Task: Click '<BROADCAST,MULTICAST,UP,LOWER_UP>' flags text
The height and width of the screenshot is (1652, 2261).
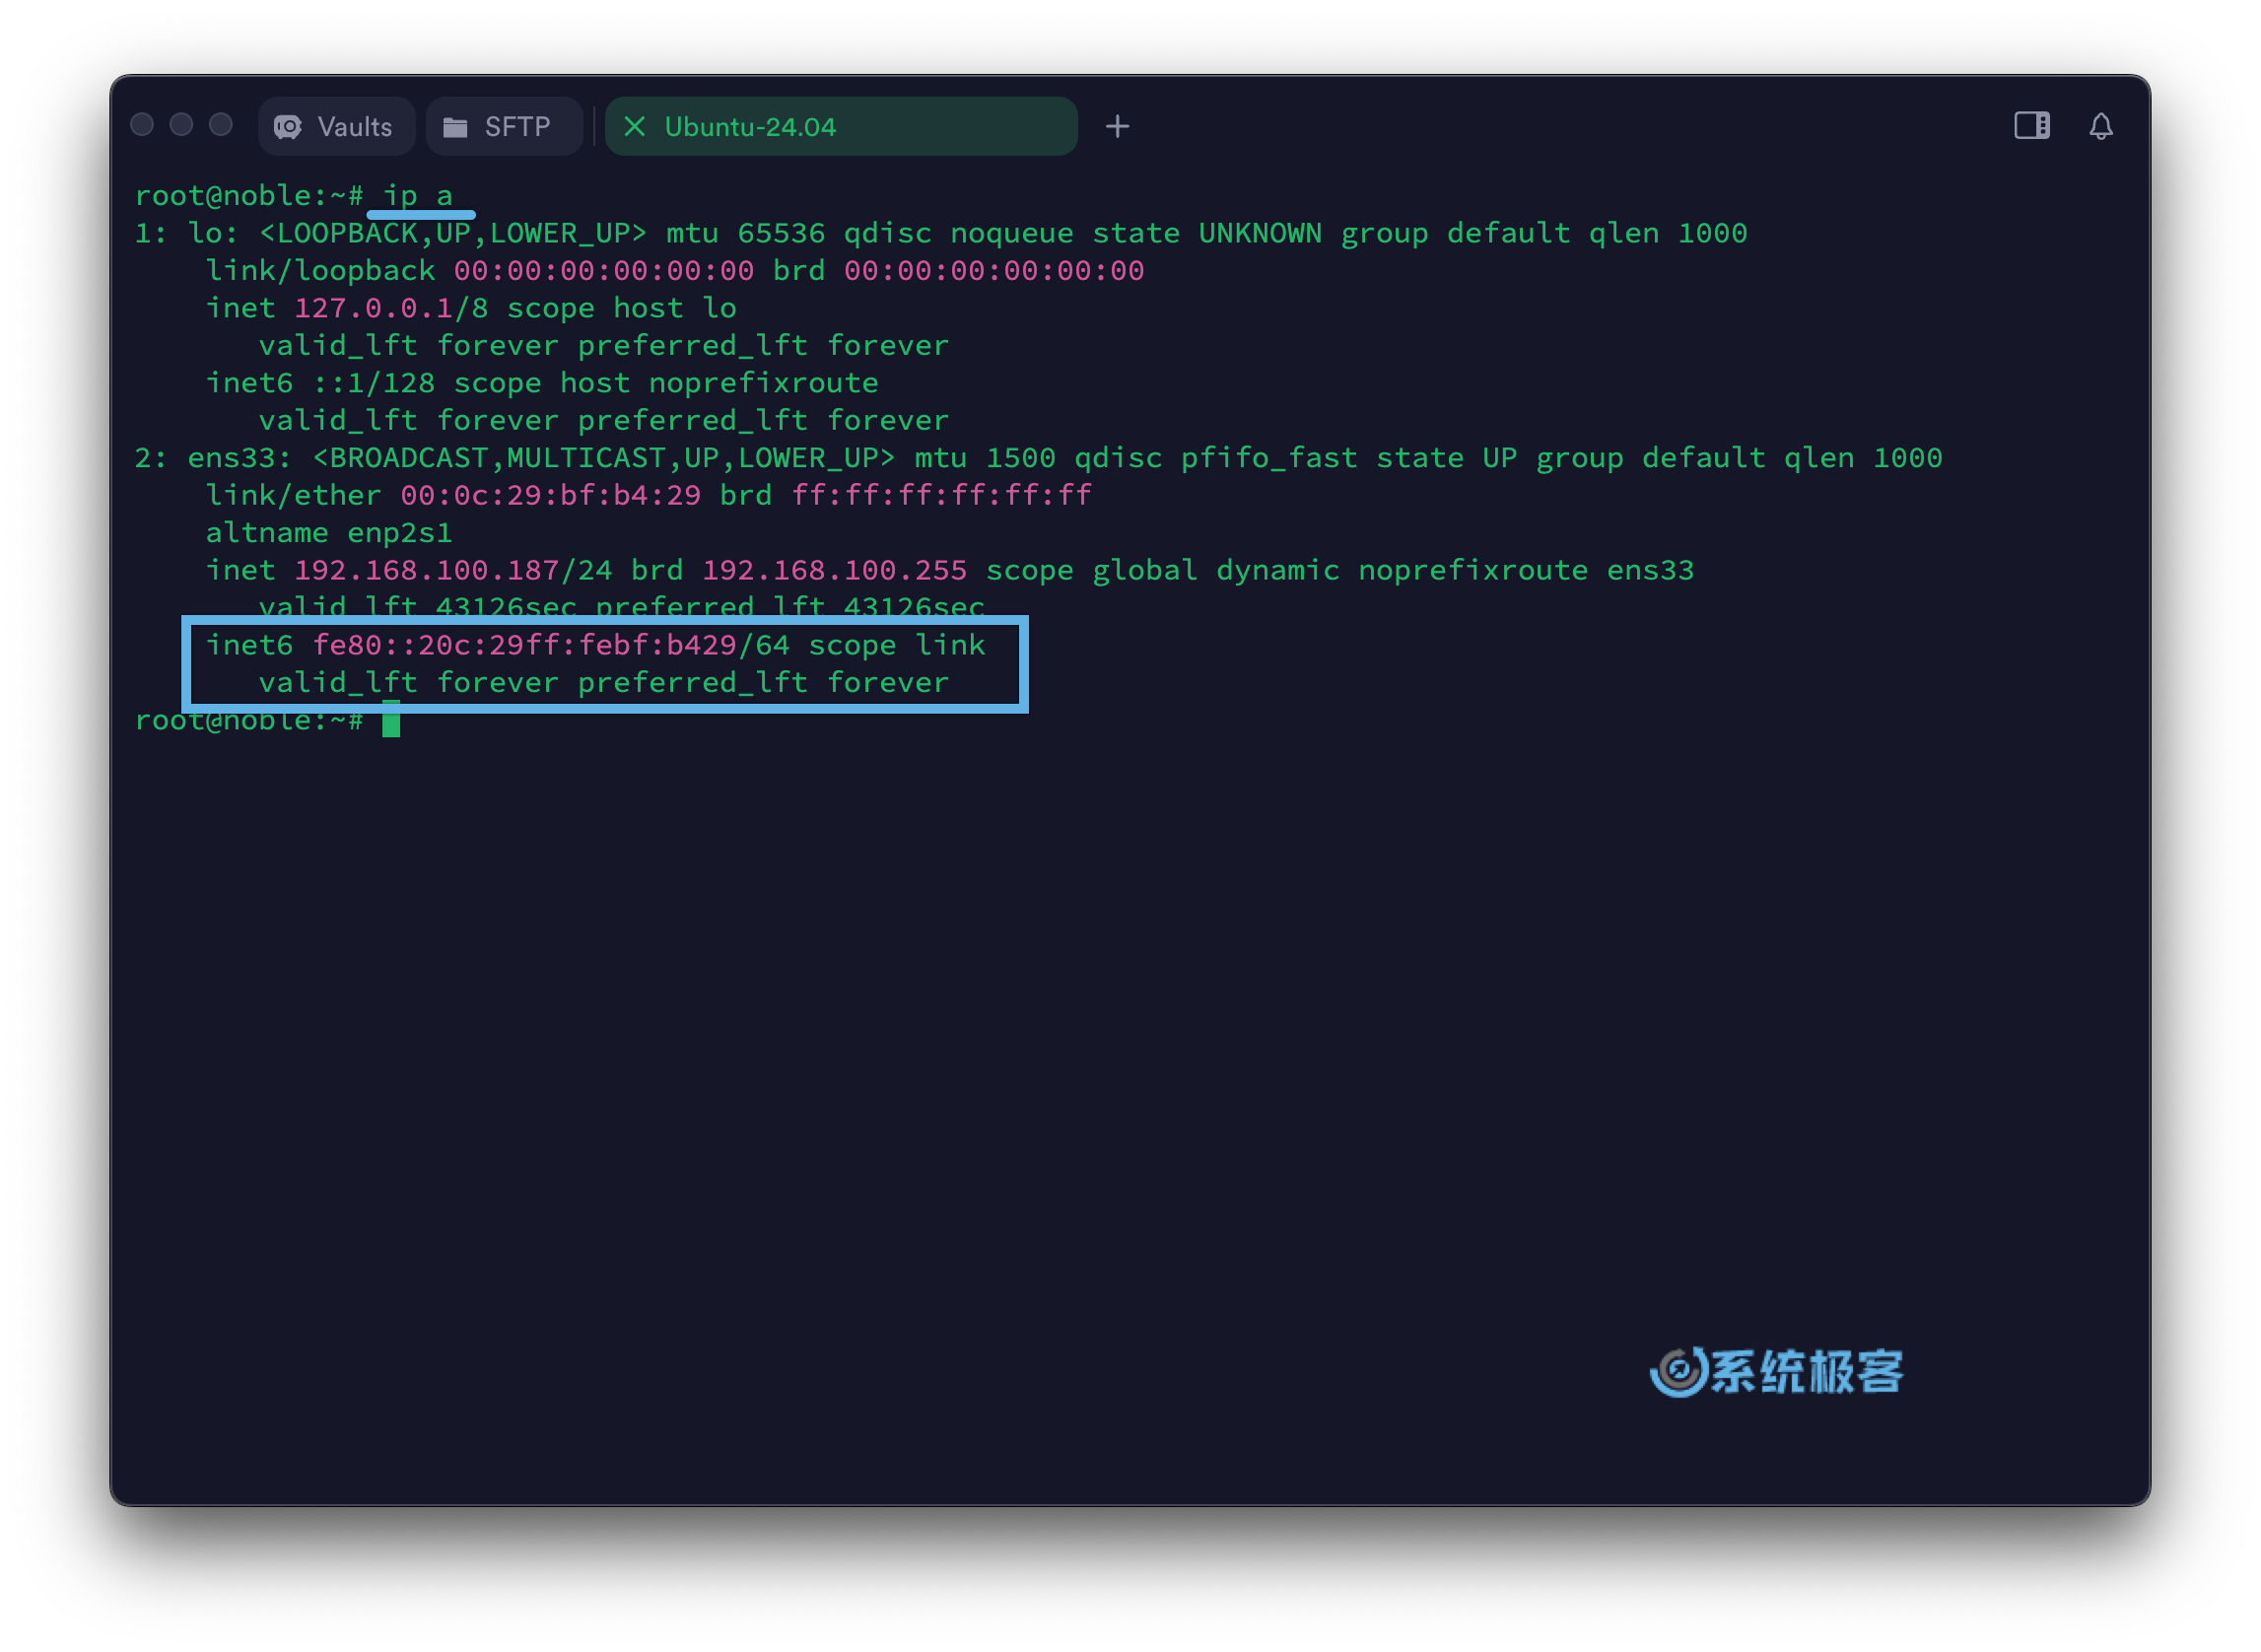Action: [x=604, y=458]
